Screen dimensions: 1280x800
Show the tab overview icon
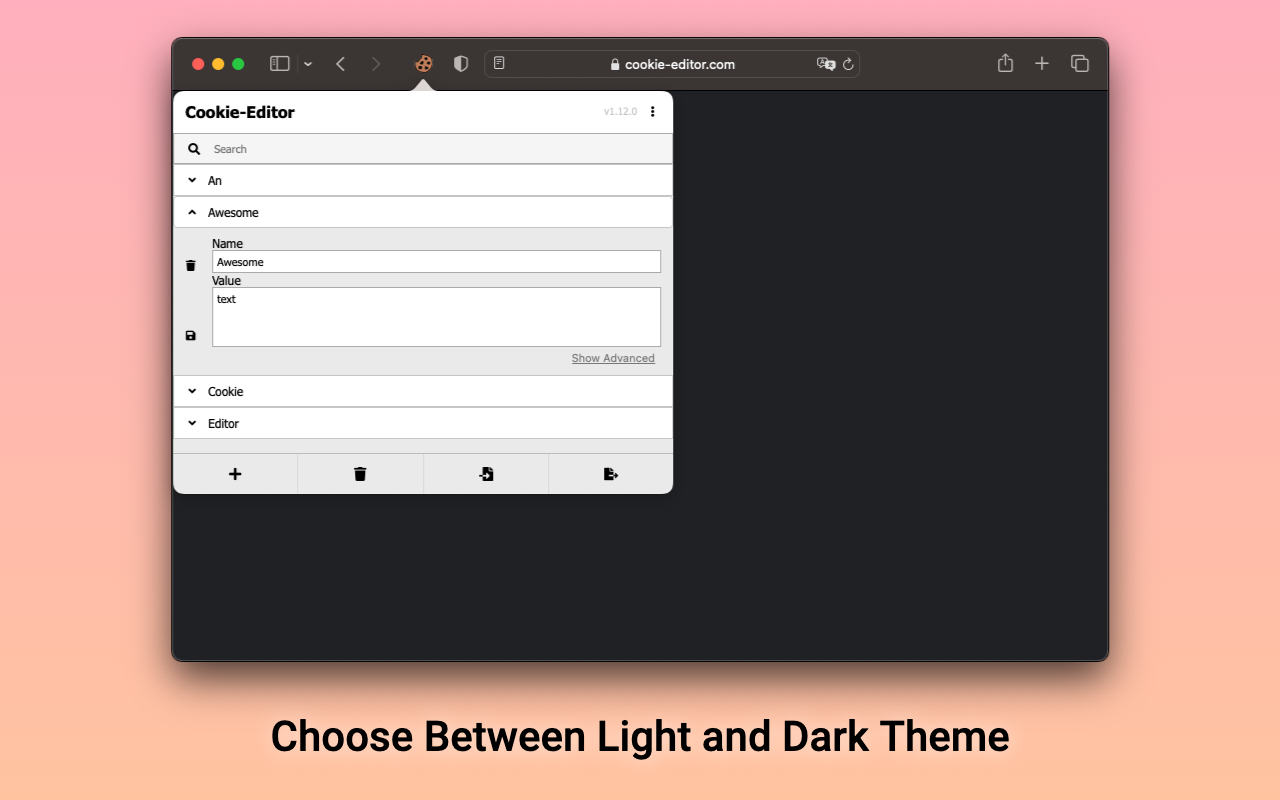pyautogui.click(x=1080, y=63)
